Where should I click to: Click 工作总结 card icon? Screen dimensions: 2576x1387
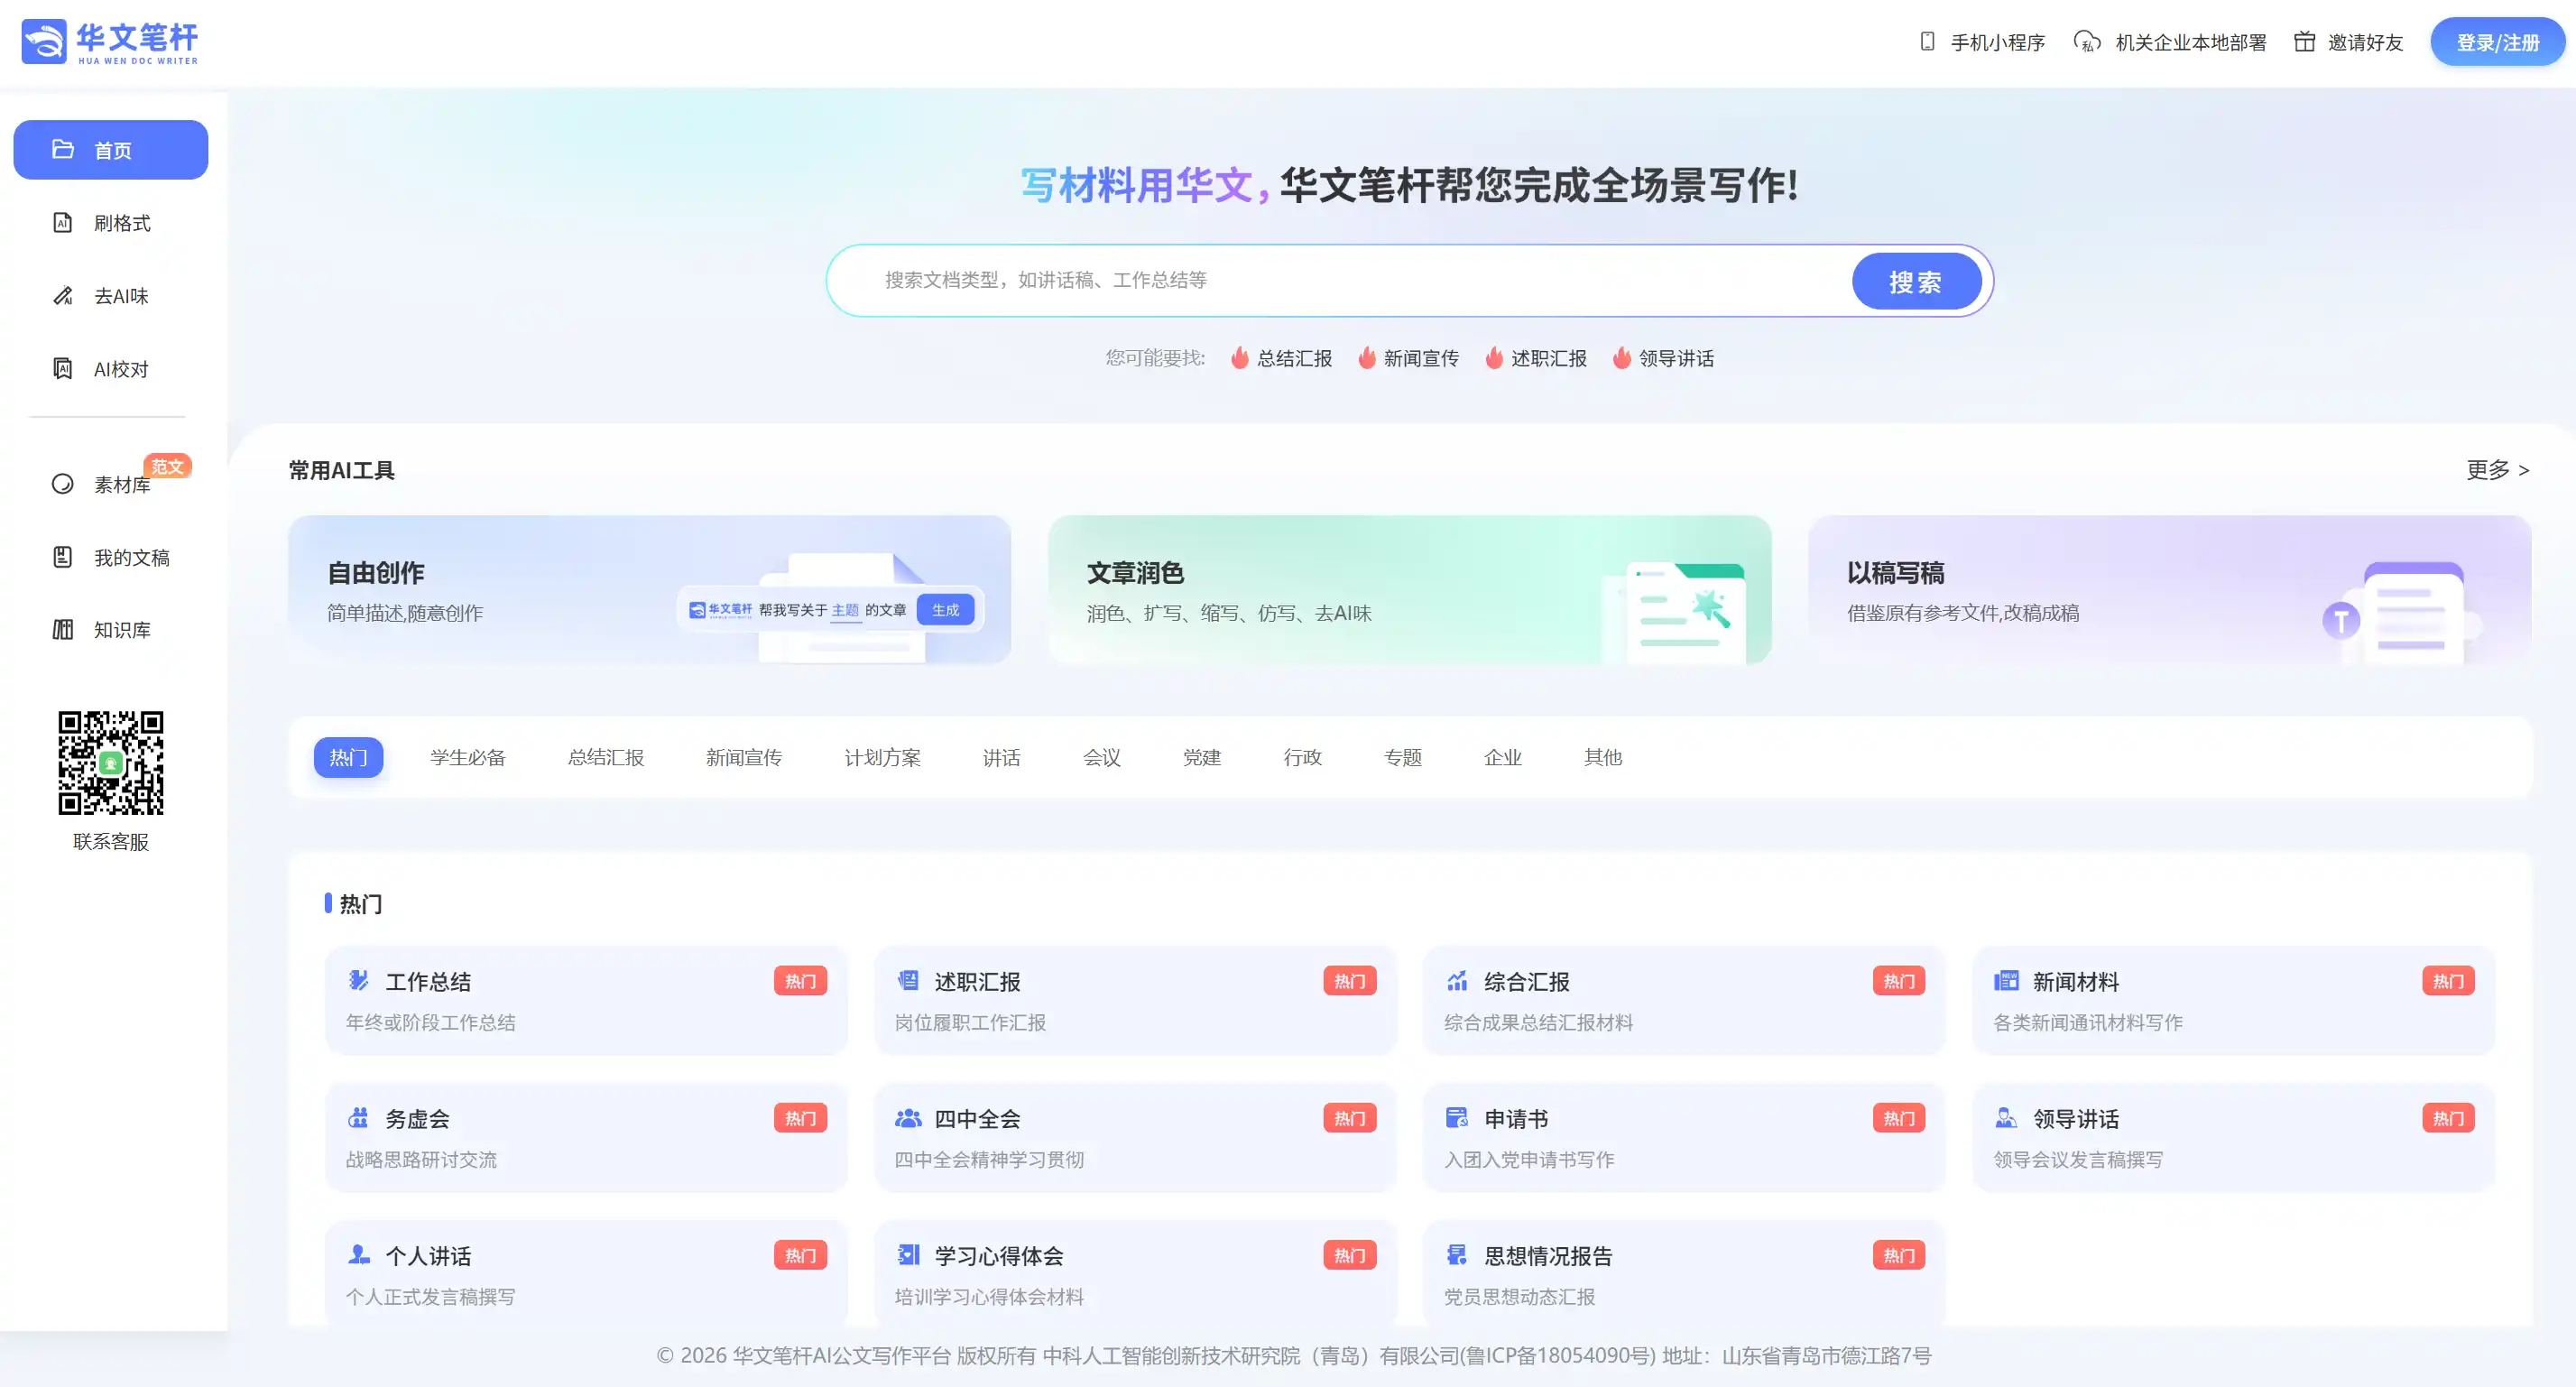pos(358,980)
